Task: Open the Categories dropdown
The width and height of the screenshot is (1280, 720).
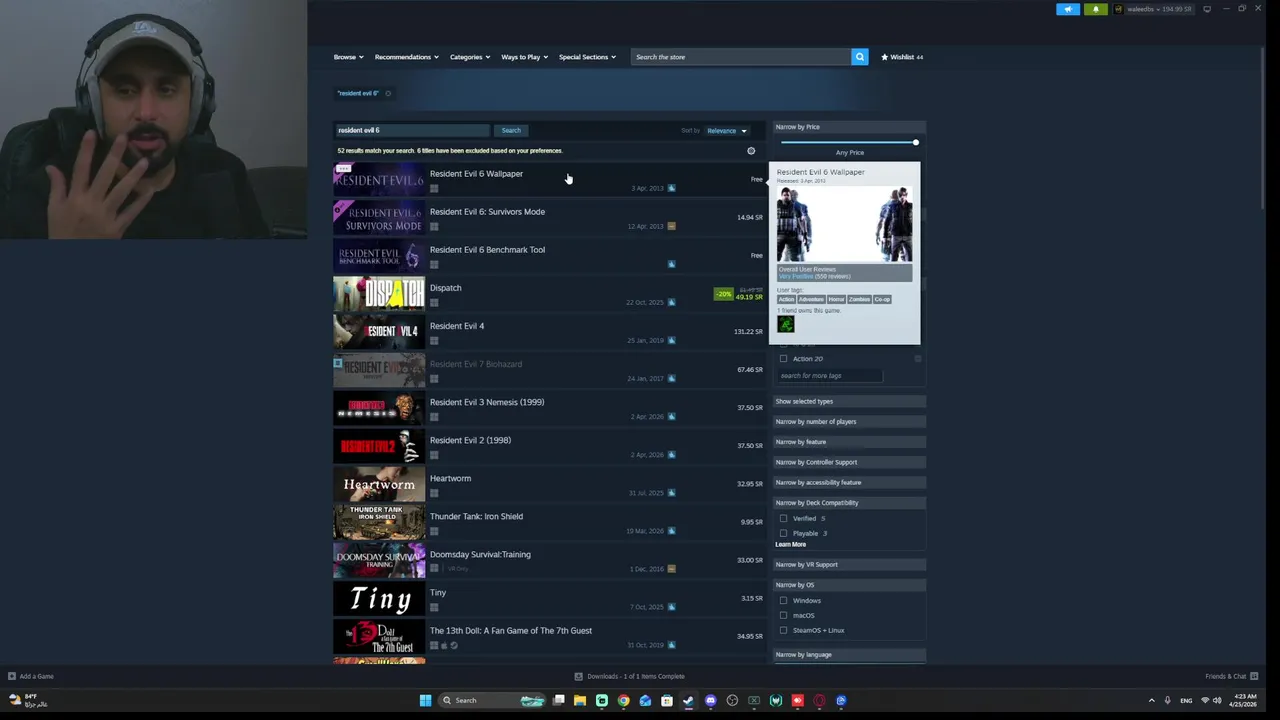Action: pyautogui.click(x=469, y=57)
